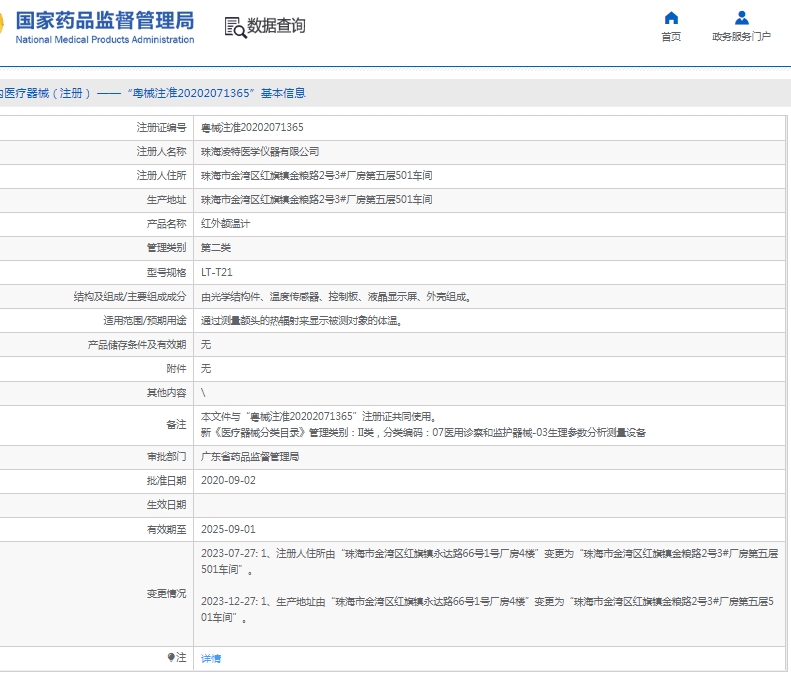Click registrant name 珠海凌特医学仪器有限公司
The height and width of the screenshot is (677, 791).
tap(260, 152)
